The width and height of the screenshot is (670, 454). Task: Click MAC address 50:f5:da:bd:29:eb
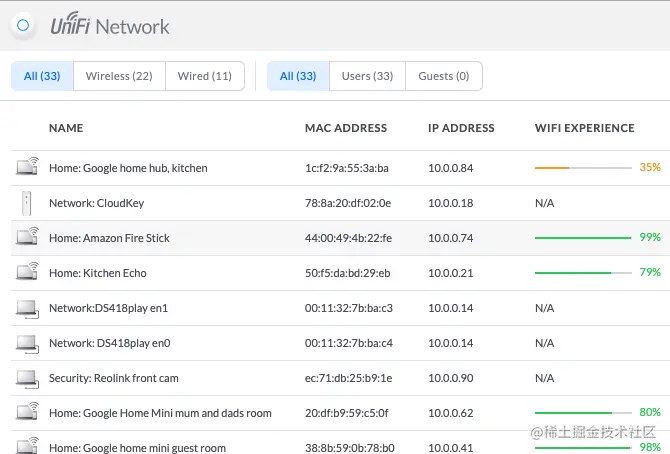tap(347, 273)
